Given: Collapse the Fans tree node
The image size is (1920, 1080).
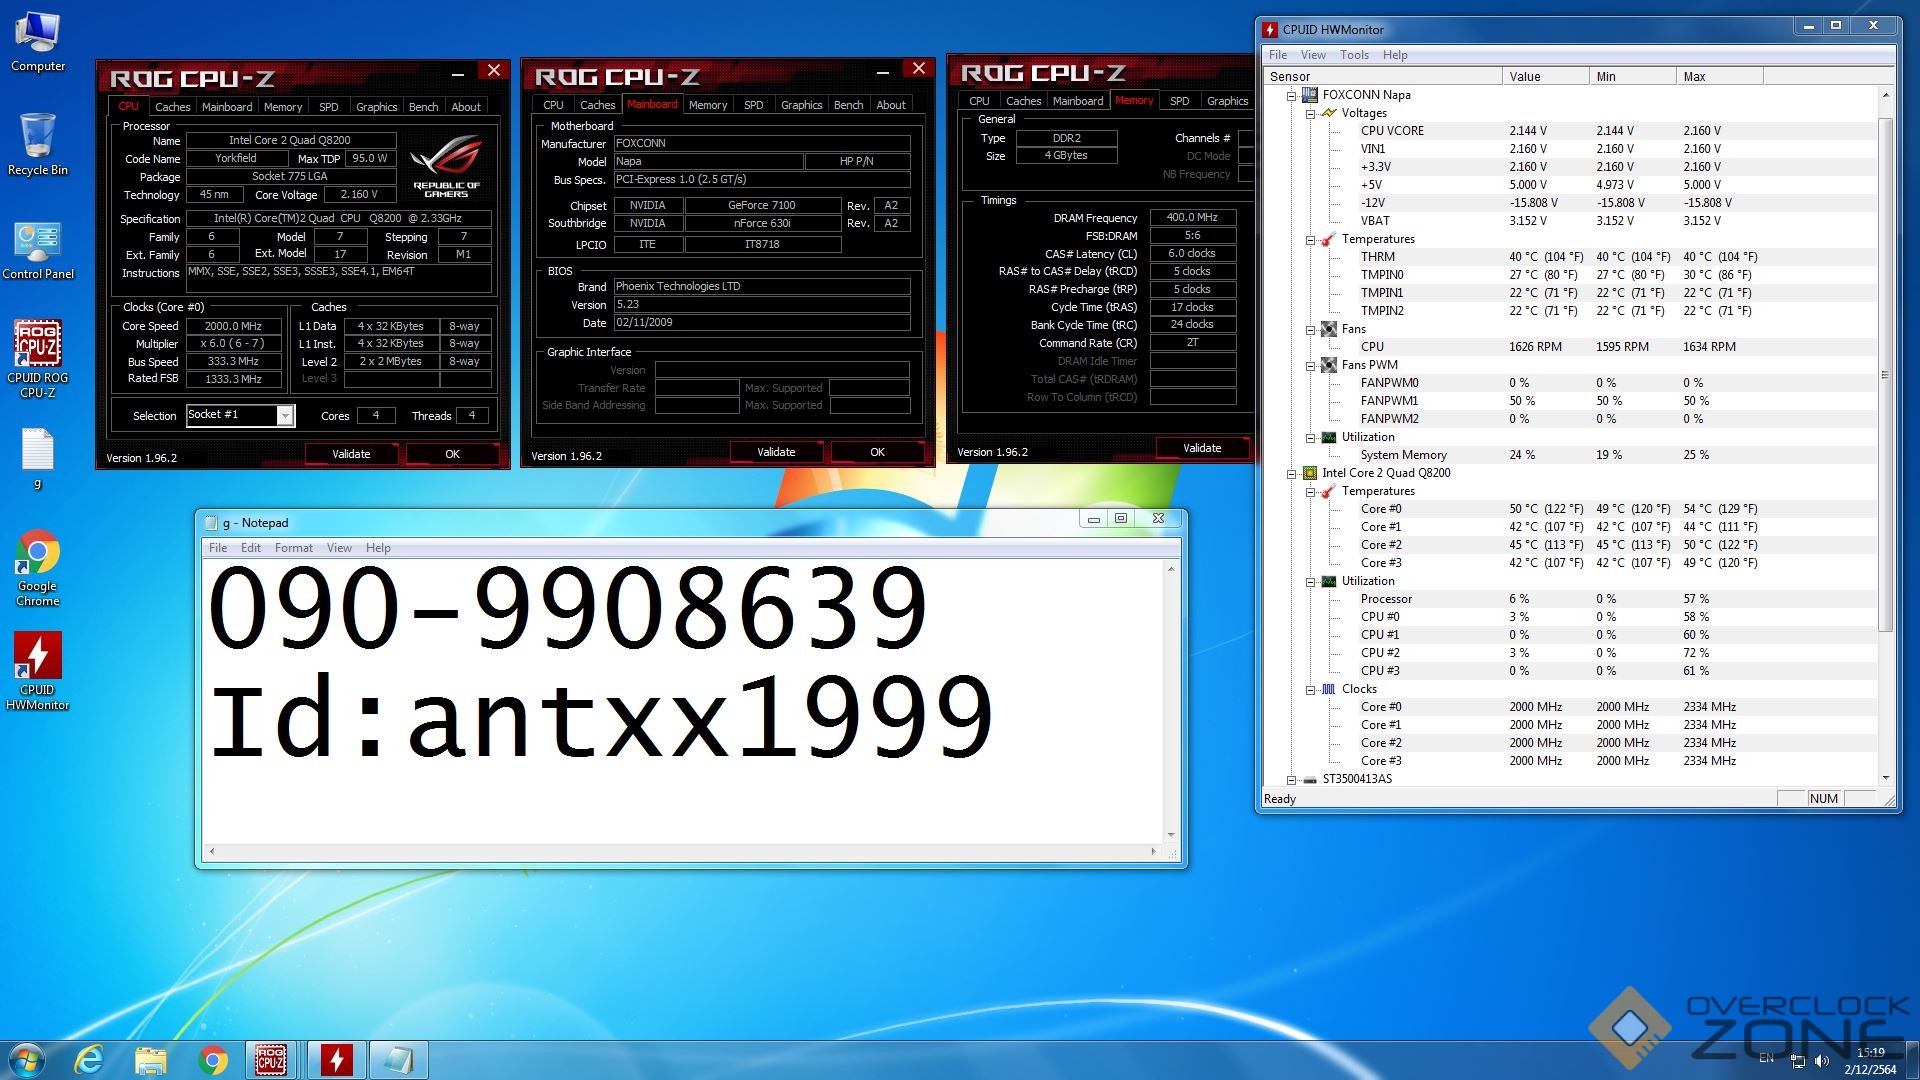Looking at the screenshot, I should point(1310,330).
